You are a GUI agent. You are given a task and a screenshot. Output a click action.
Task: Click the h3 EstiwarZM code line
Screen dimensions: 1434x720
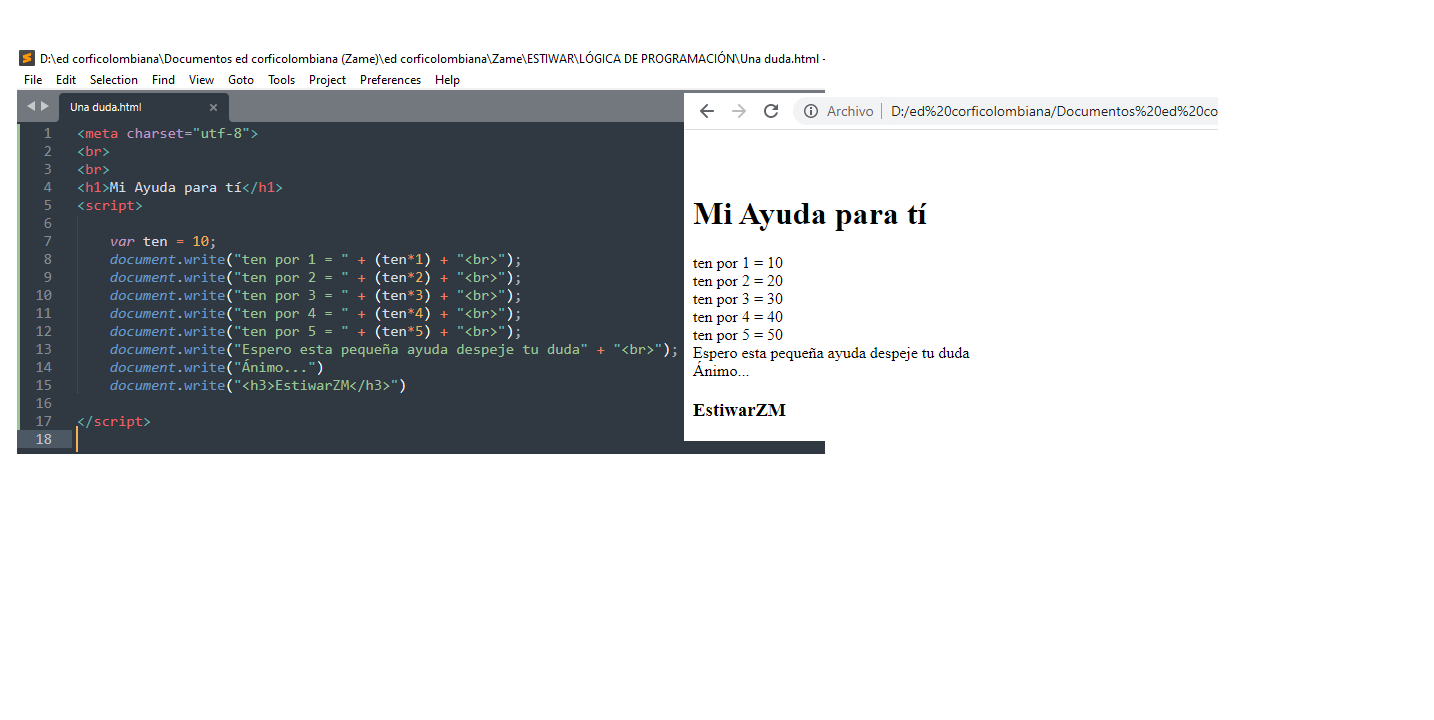(258, 385)
